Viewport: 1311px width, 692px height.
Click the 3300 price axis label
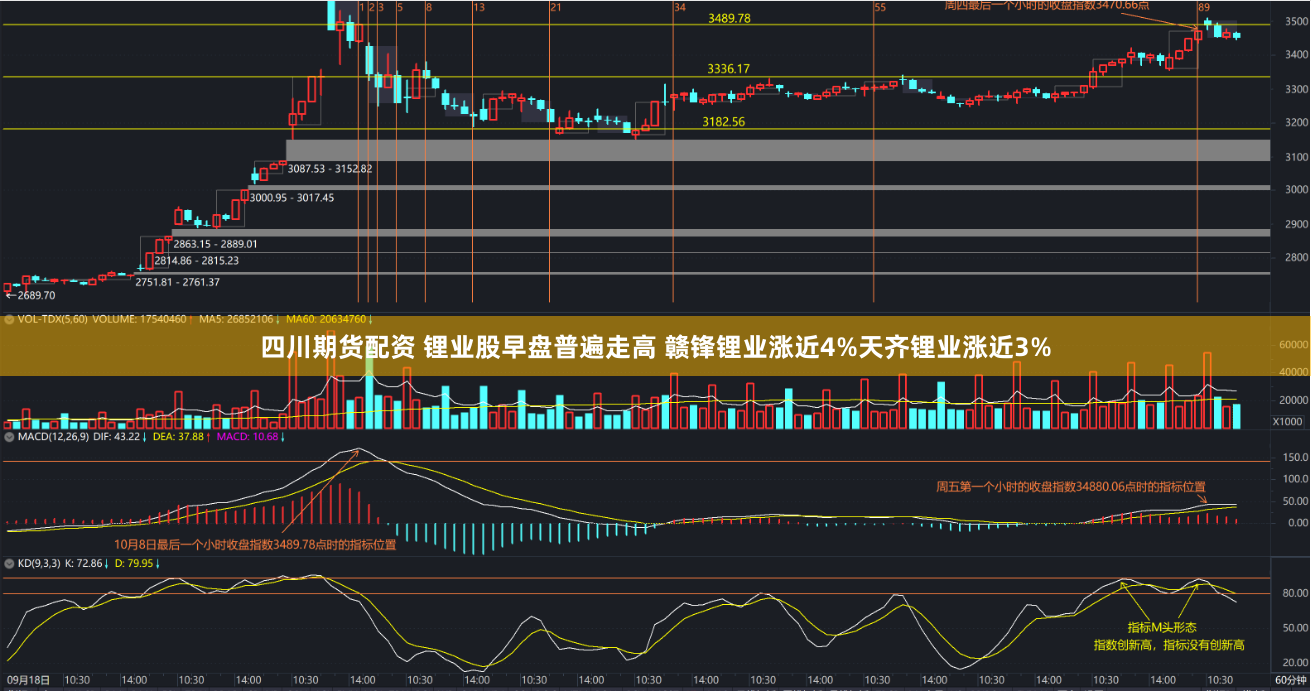1297,89
